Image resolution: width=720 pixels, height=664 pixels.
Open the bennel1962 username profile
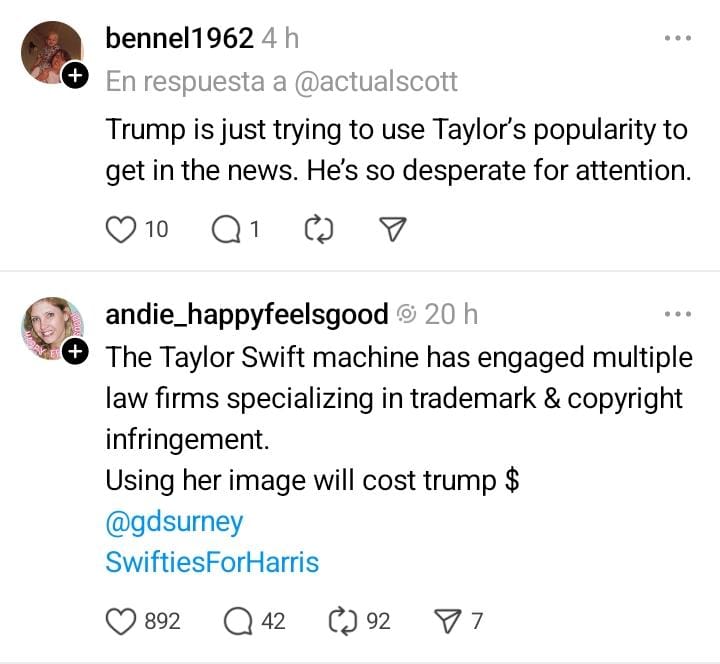pos(179,38)
